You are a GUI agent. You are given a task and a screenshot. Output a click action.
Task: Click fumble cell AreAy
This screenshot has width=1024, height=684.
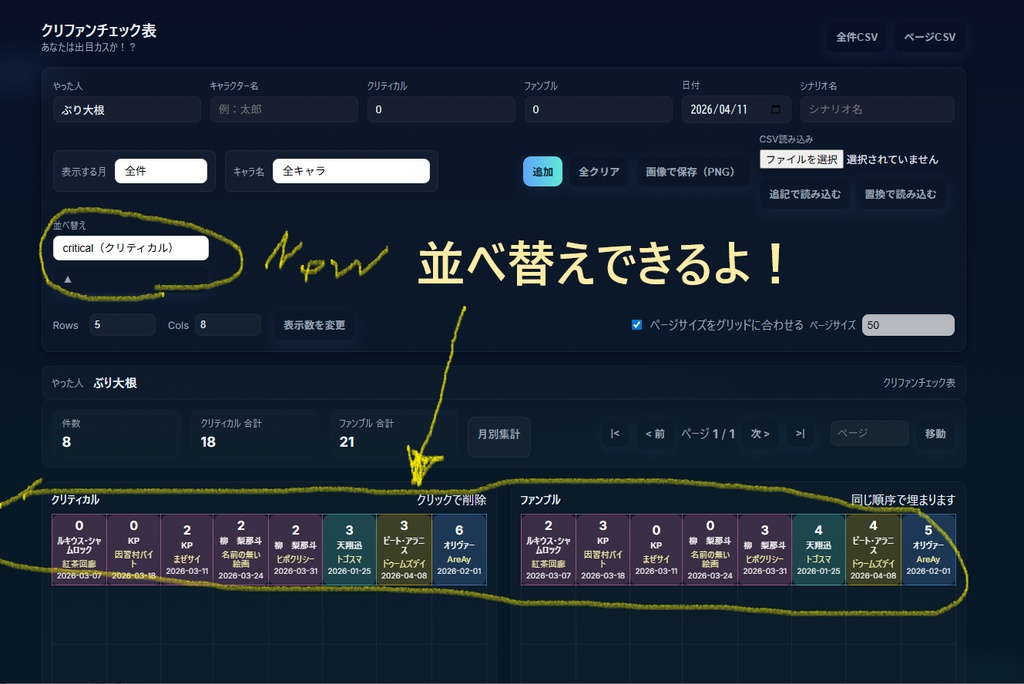tap(928, 549)
